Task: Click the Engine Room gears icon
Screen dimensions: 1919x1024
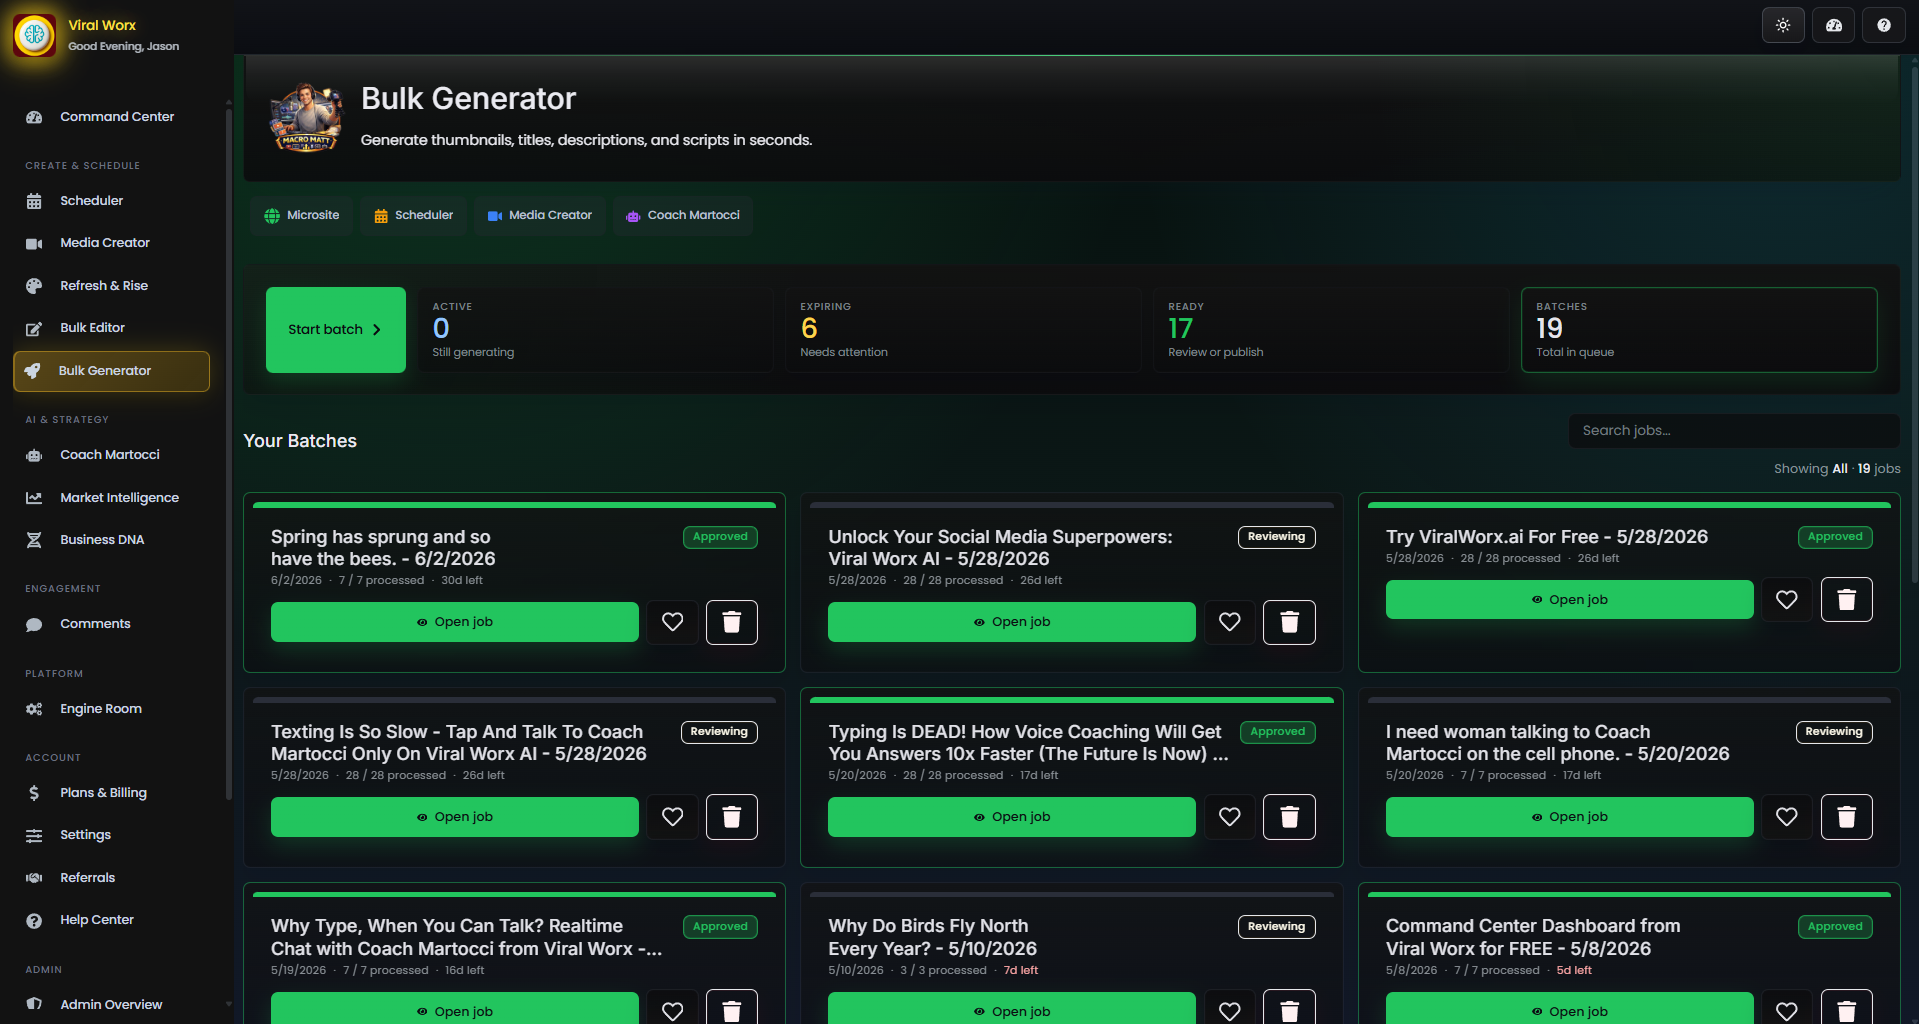Action: point(34,709)
